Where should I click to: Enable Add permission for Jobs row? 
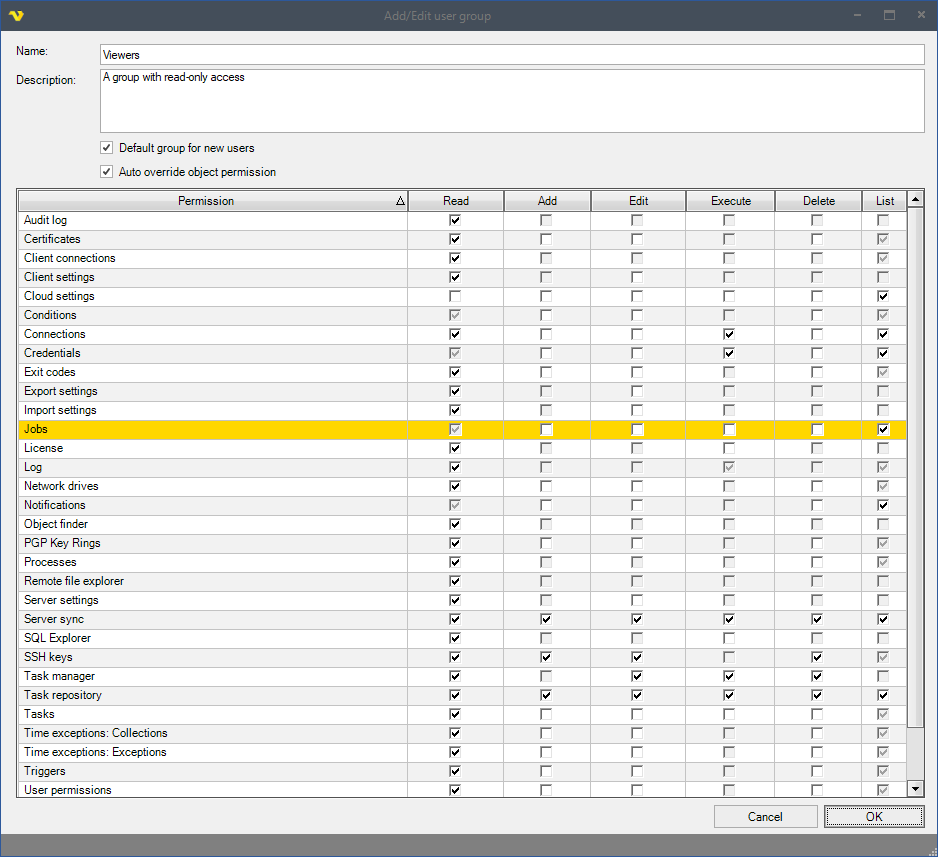pos(546,429)
